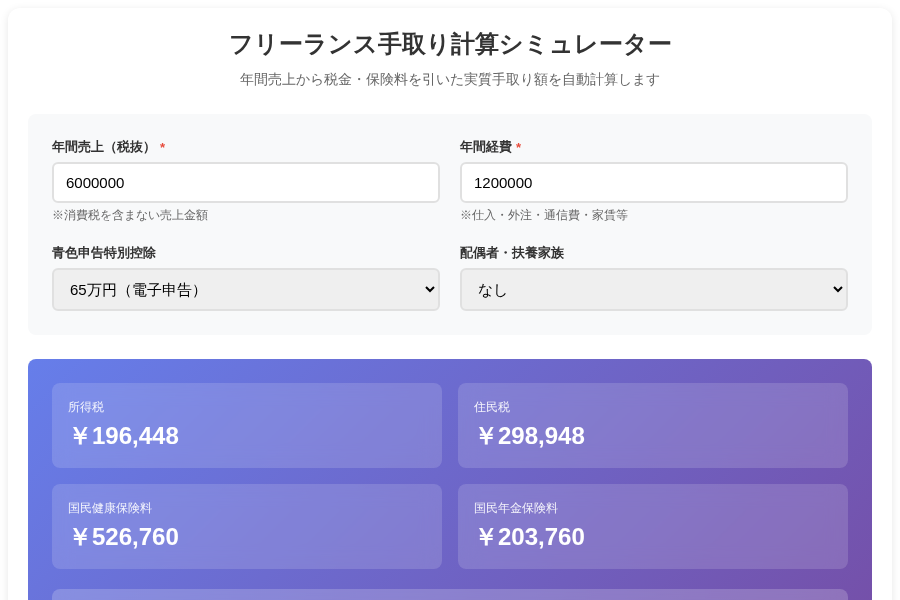
Task: Click the hint ※仕入・外注・通信費・家賃等
Action: pos(544,215)
